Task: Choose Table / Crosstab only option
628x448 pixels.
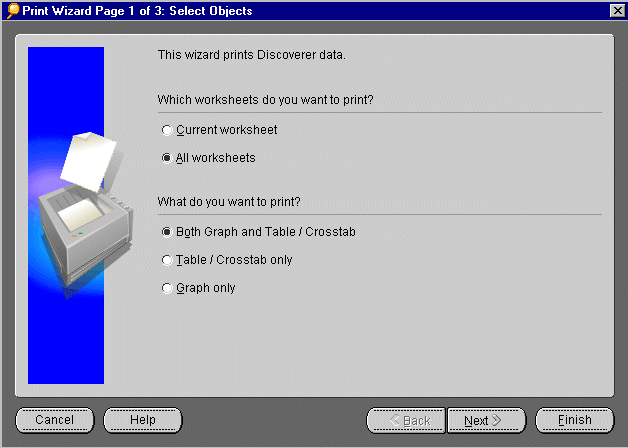Action: click(167, 260)
